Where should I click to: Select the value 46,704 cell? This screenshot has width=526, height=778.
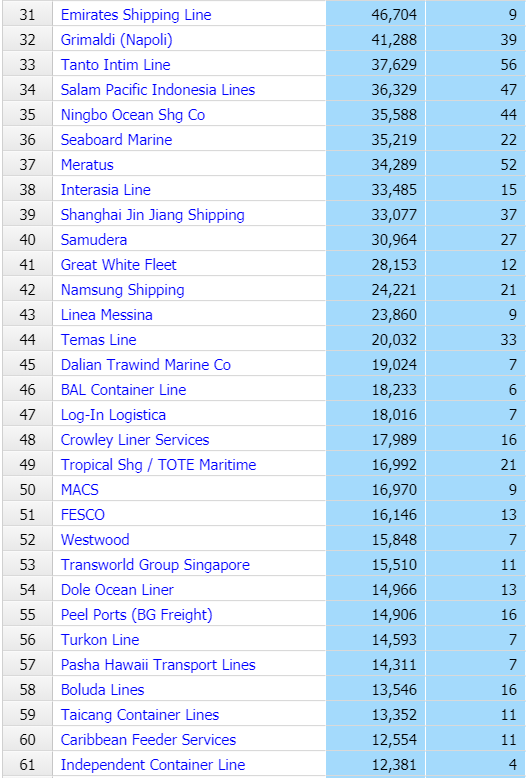[x=376, y=15]
